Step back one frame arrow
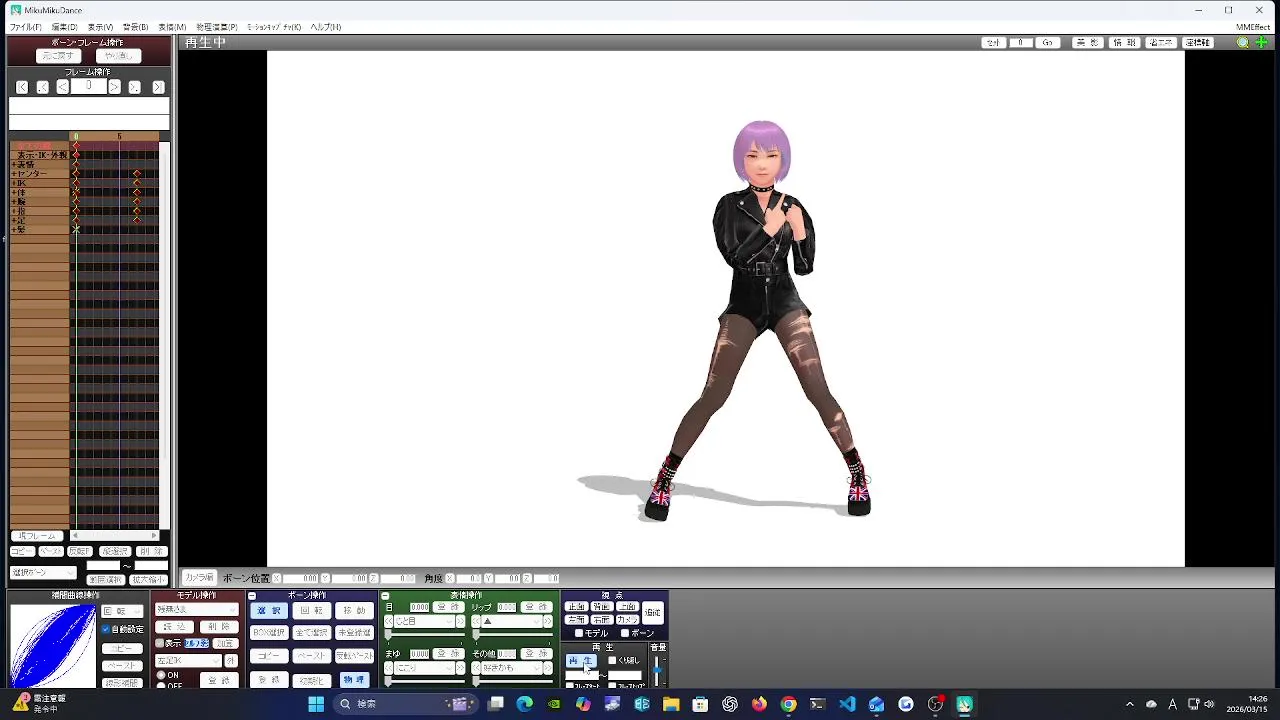This screenshot has height=720, width=1280. point(62,87)
